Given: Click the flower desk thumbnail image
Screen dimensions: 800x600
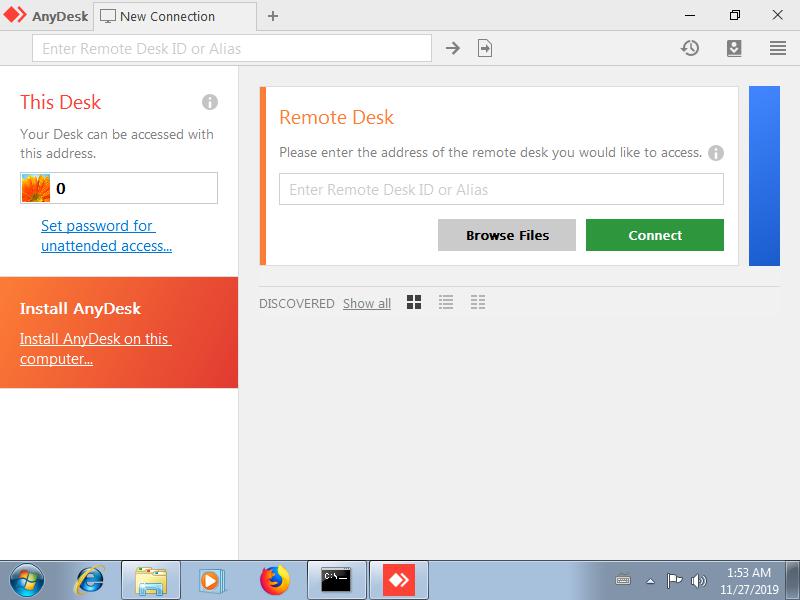Looking at the screenshot, I should pyautogui.click(x=36, y=188).
